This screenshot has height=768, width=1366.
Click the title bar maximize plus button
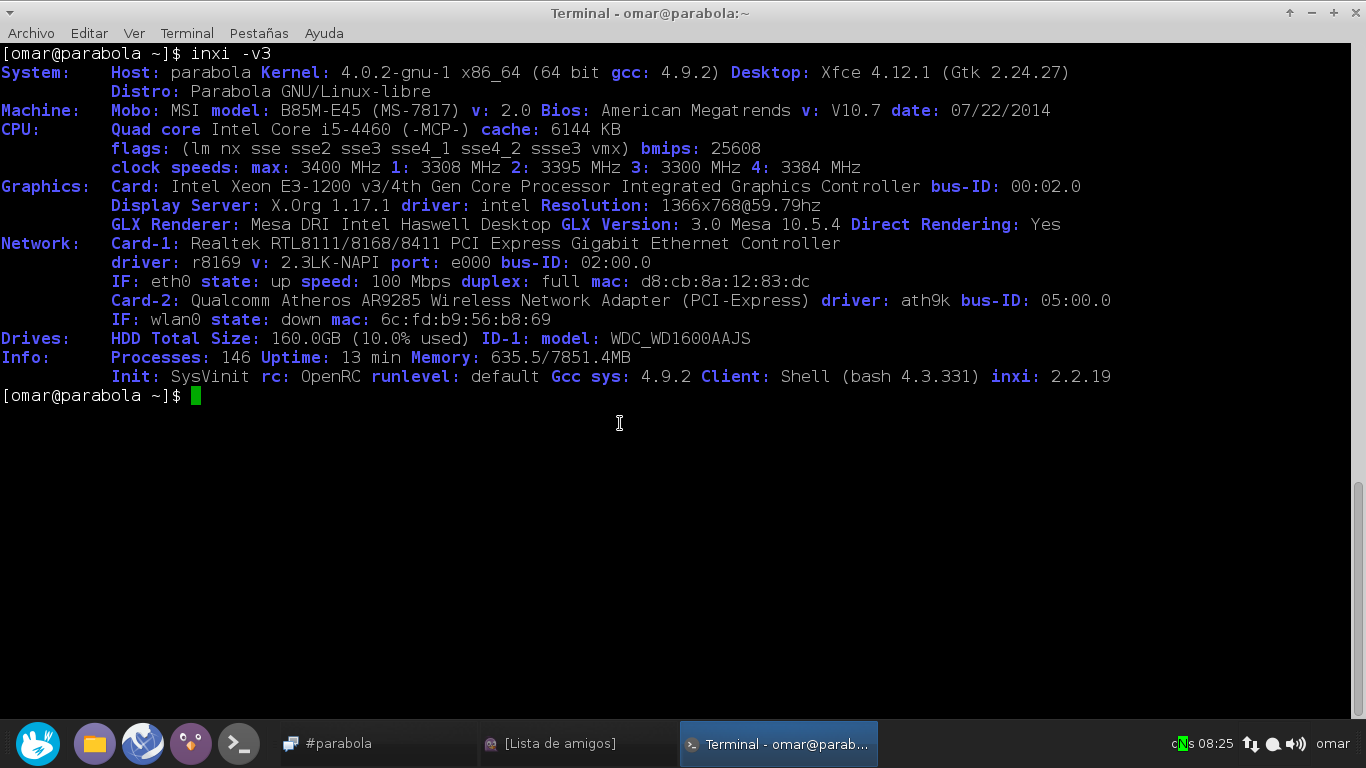pyautogui.click(x=1334, y=13)
